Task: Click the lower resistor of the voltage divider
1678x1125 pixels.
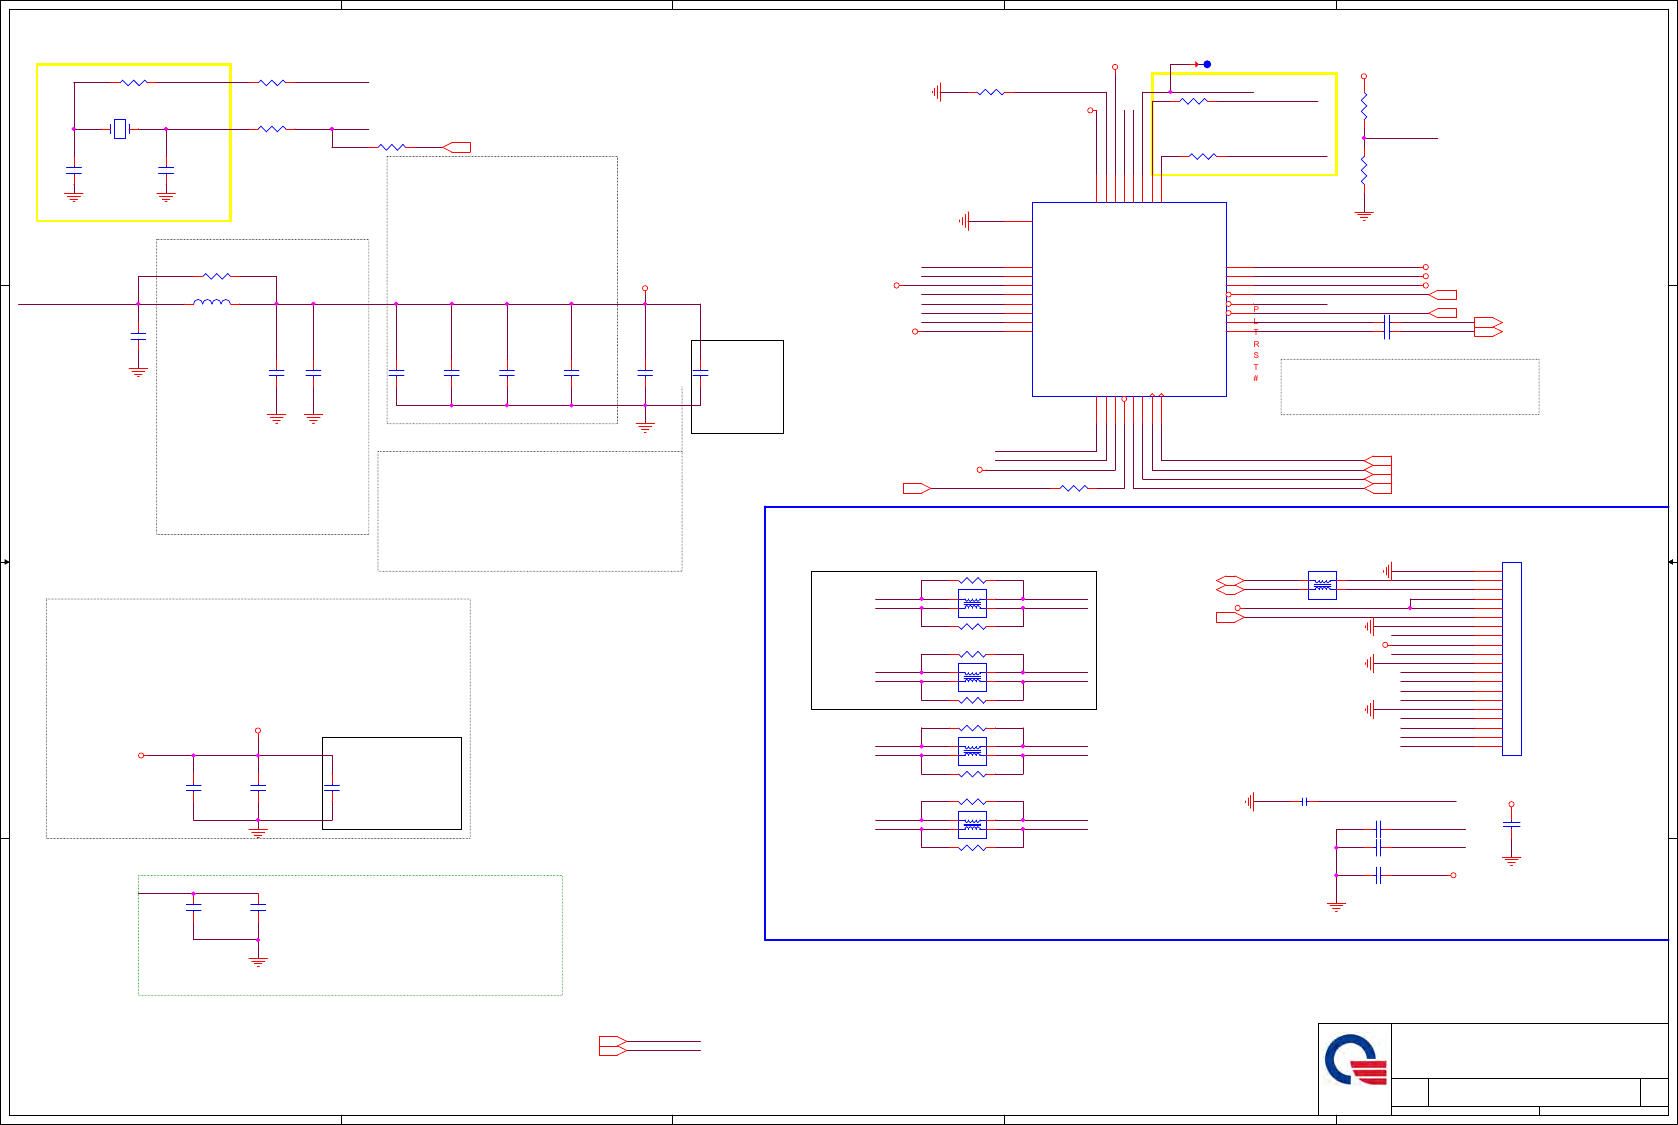Action: pos(1364,170)
